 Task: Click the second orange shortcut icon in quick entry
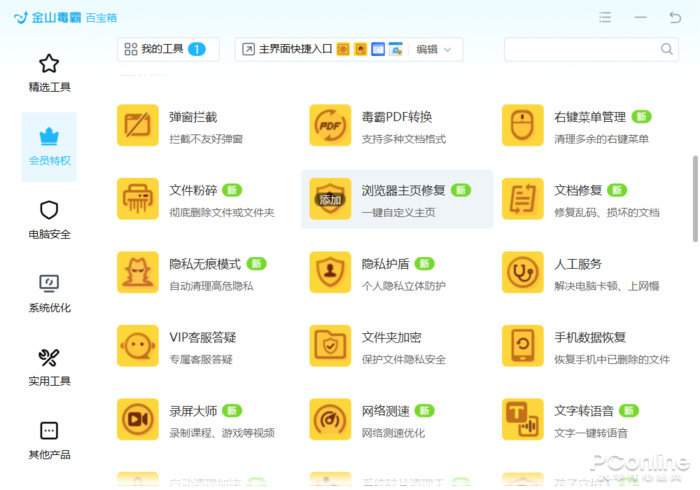click(360, 49)
